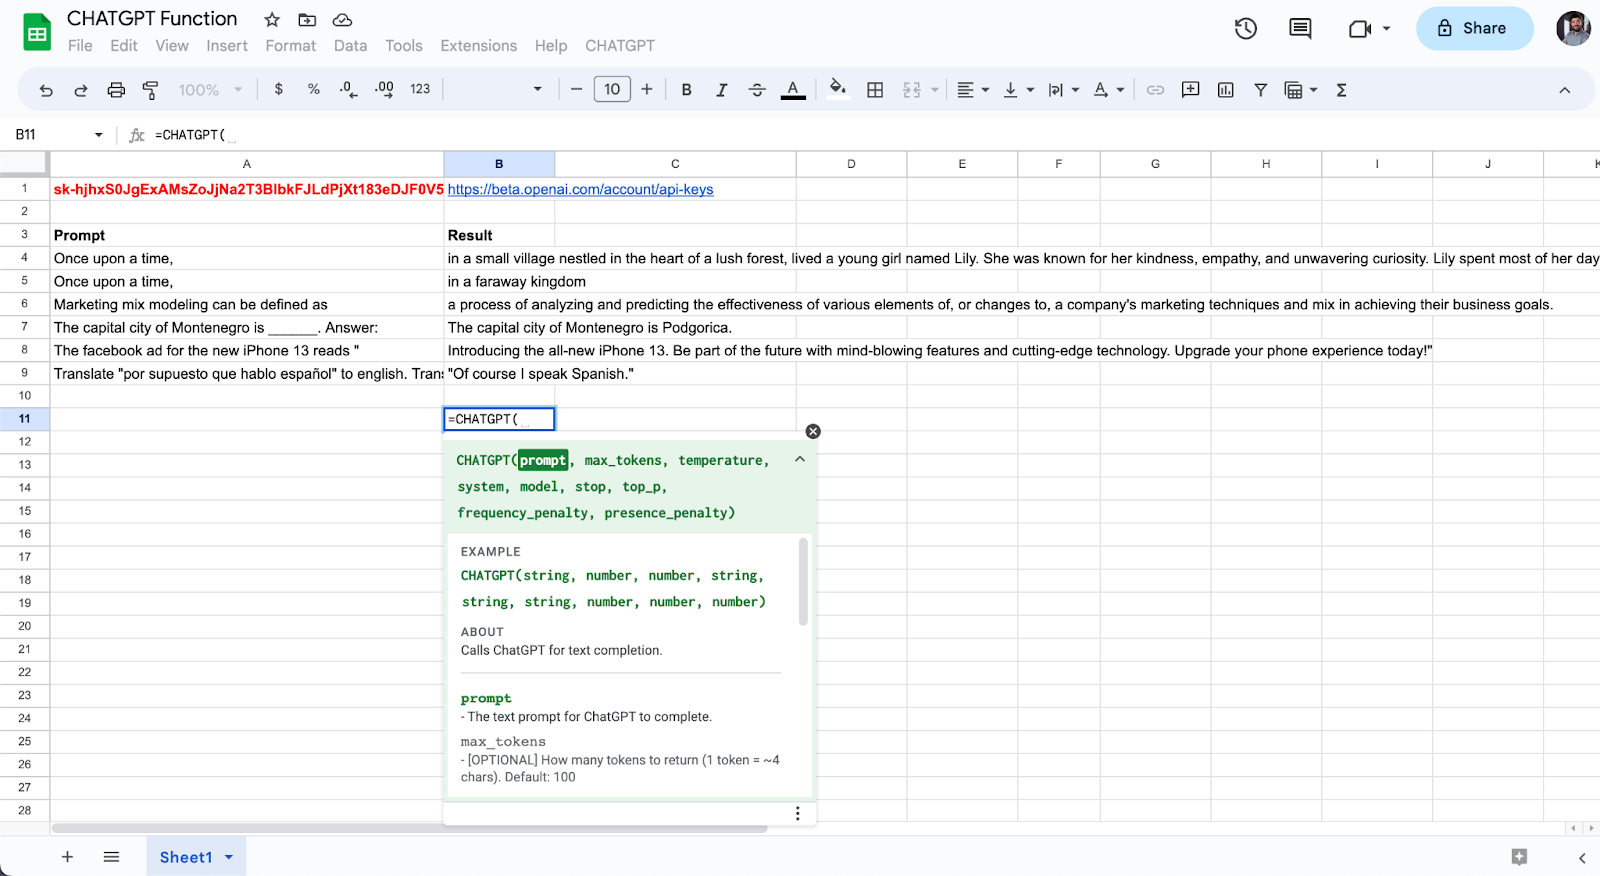The image size is (1600, 876).
Task: Toggle bold formatting
Action: 686,89
